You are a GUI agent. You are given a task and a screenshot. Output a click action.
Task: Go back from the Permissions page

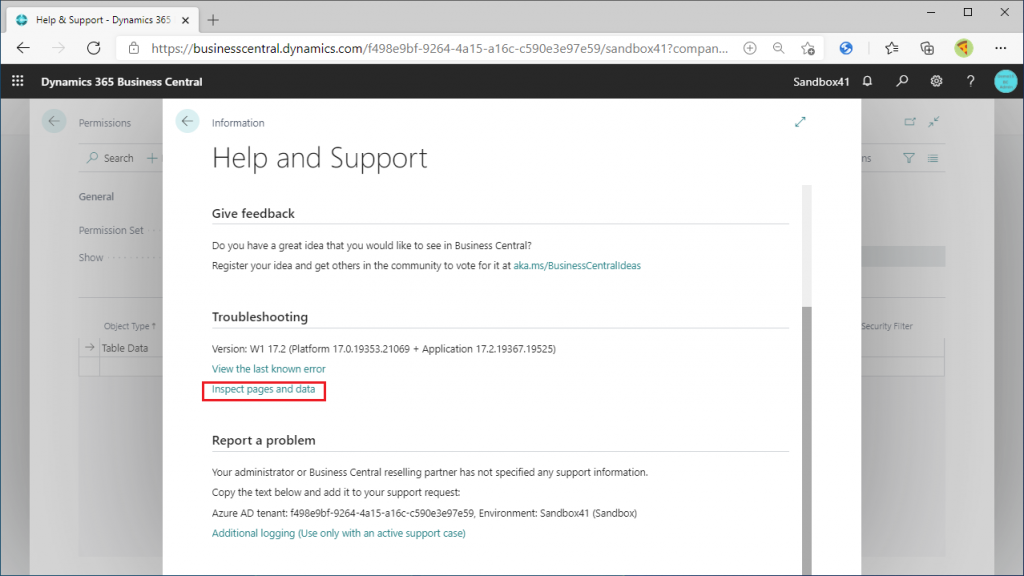tap(54, 121)
